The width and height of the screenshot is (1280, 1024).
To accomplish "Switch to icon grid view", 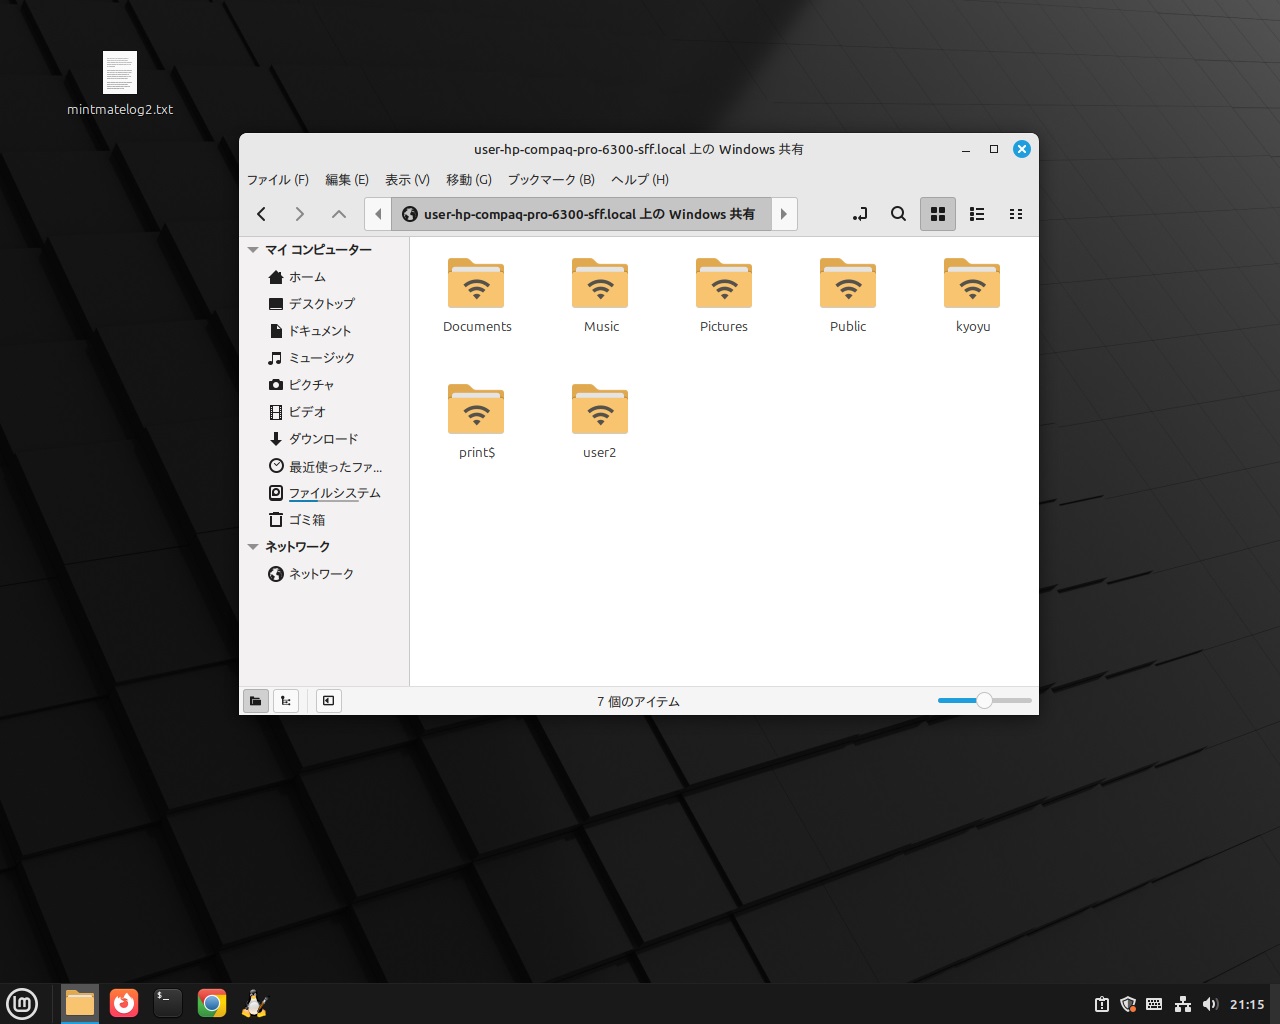I will (938, 214).
